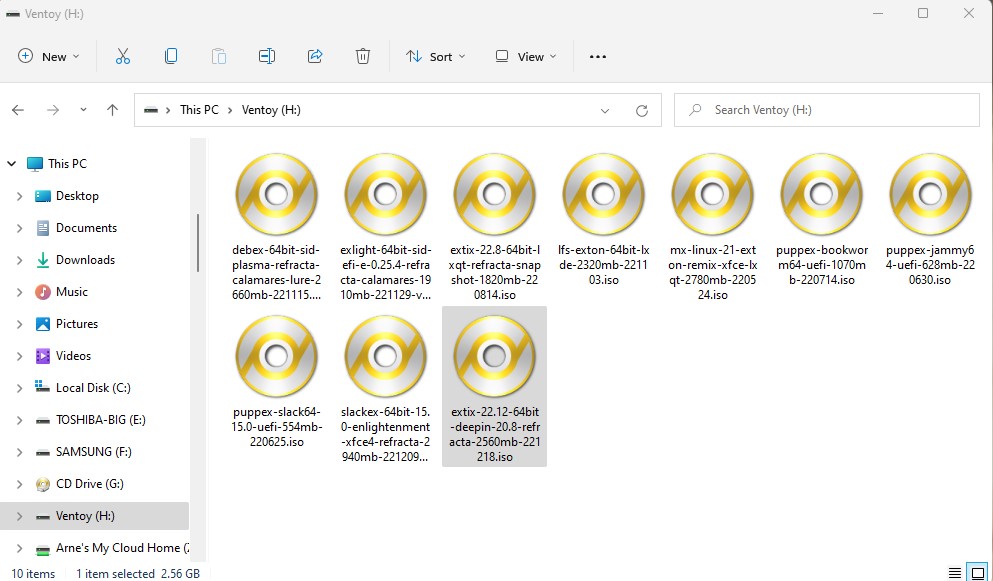The height and width of the screenshot is (581, 993).
Task: Click the navigation pane scrollbar
Action: point(198,243)
